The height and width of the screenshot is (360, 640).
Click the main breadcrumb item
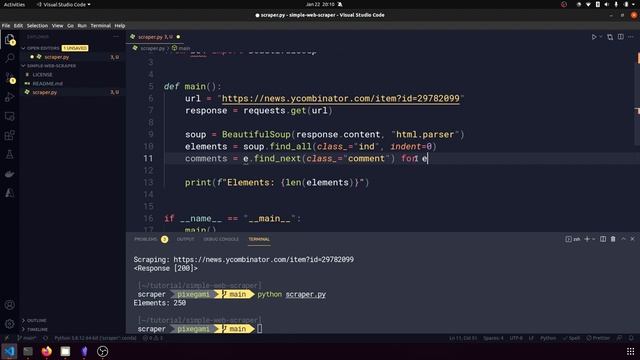pos(181,48)
